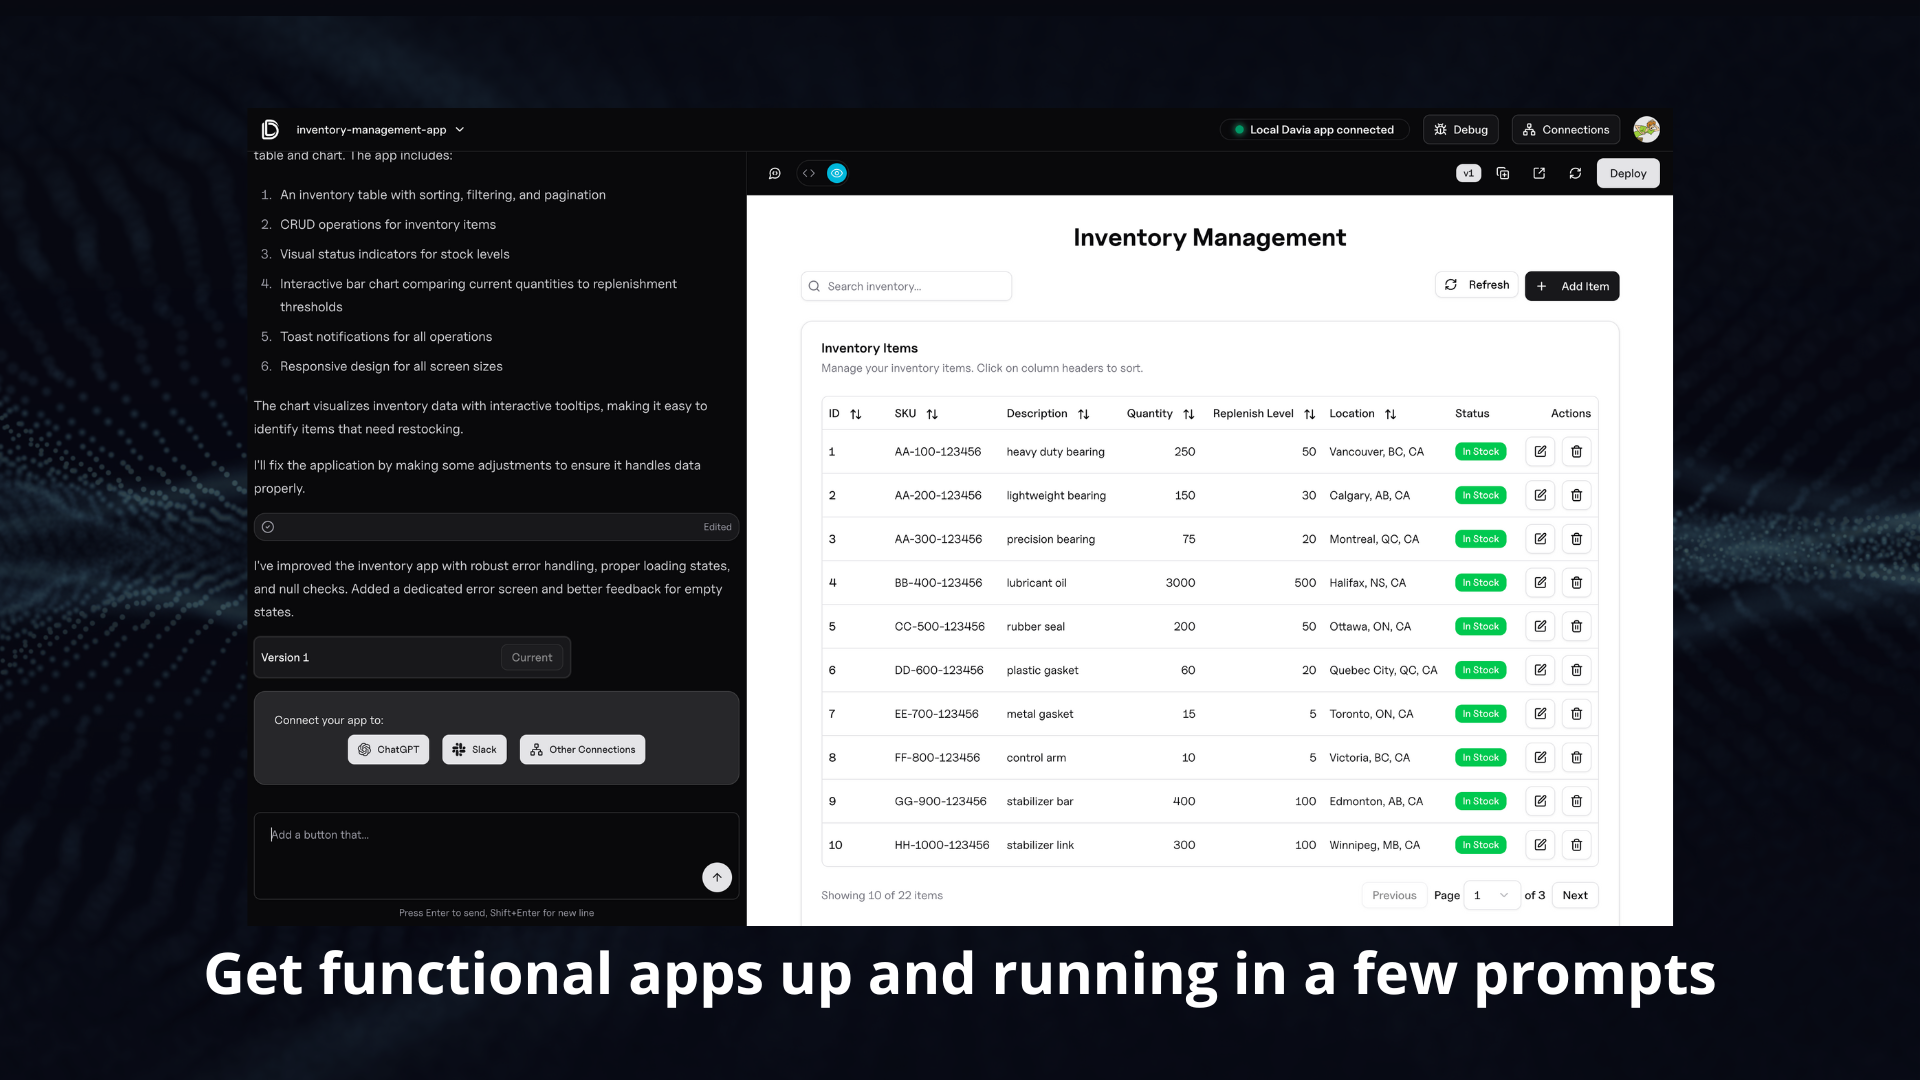This screenshot has width=1920, height=1080.
Task: Edit the plastic gasket item
Action: [x=1540, y=670]
